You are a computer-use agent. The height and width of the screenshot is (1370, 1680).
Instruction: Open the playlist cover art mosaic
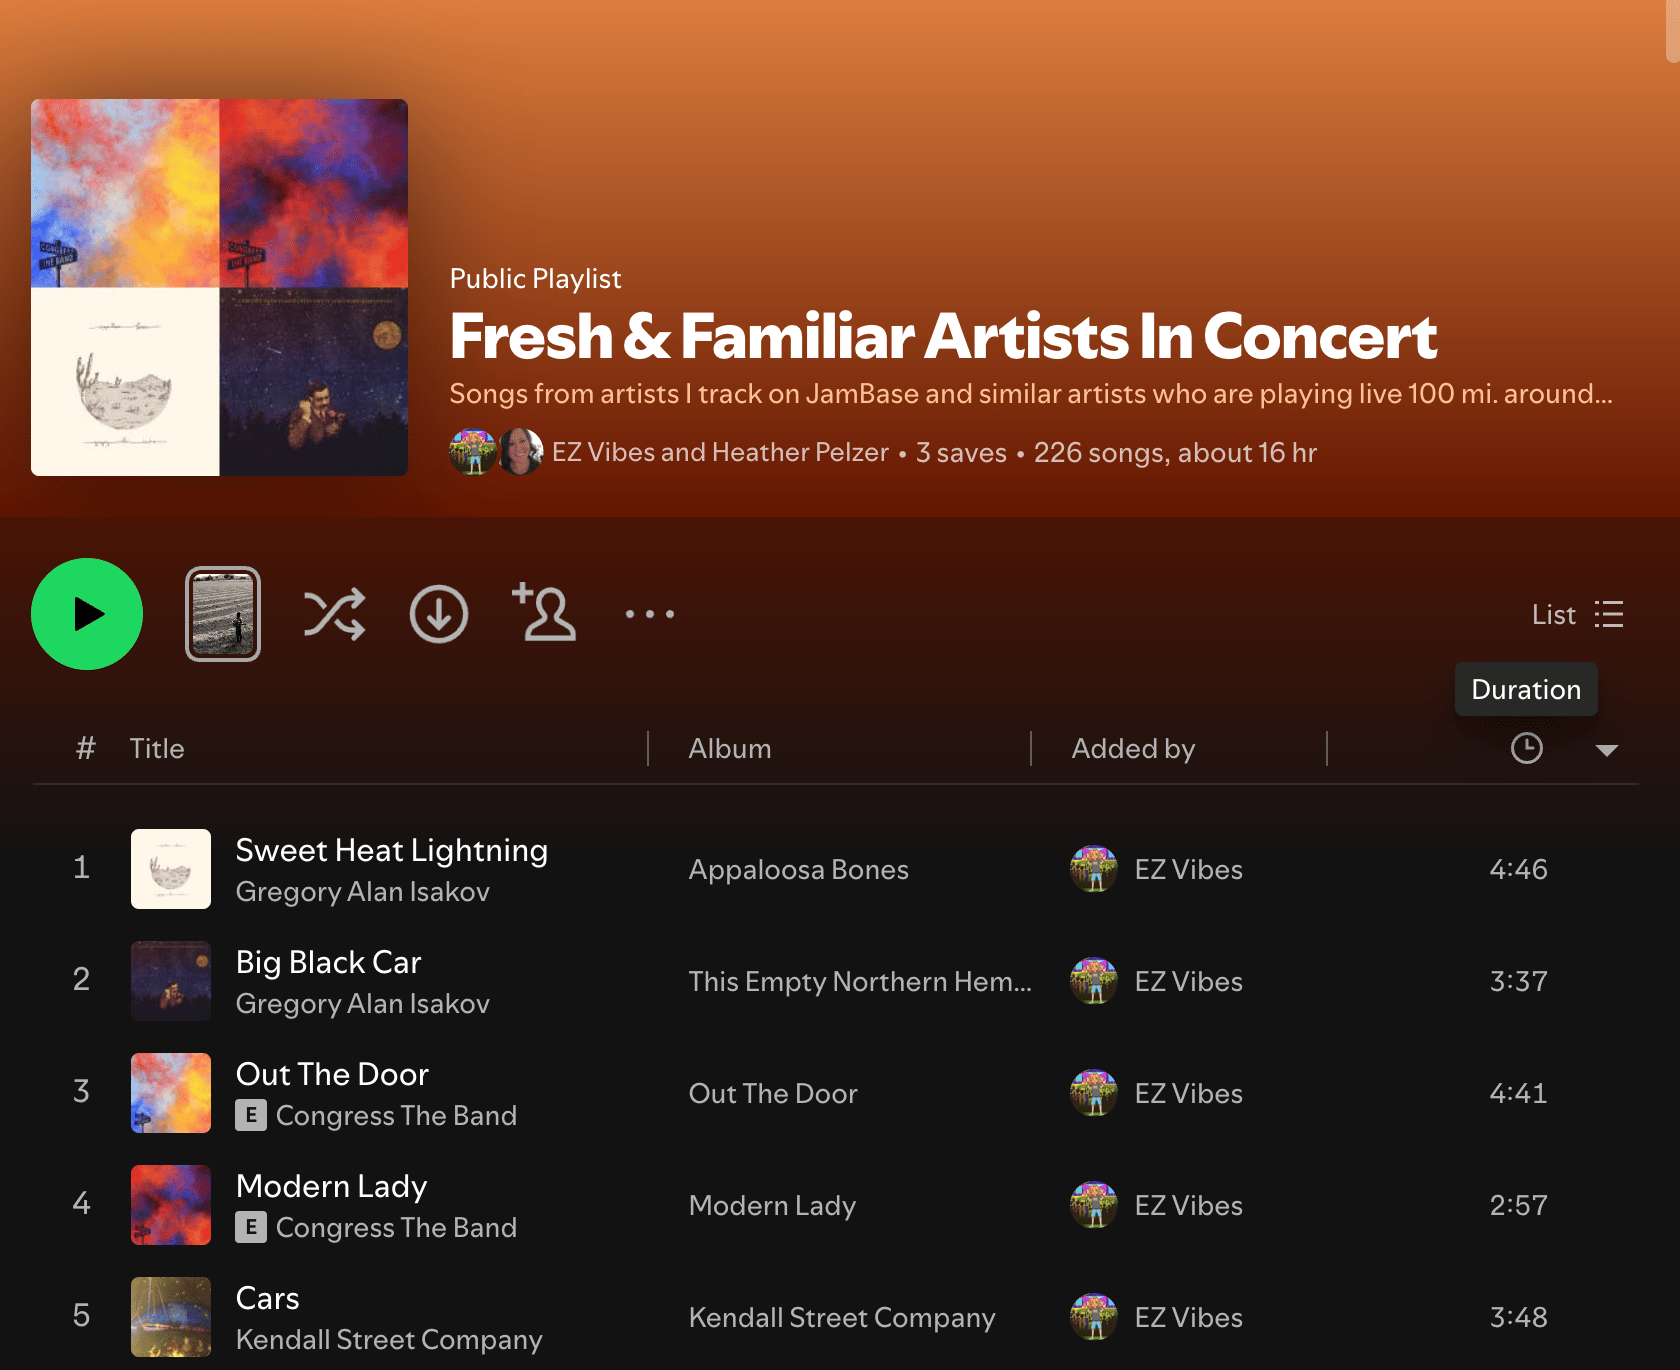(219, 287)
